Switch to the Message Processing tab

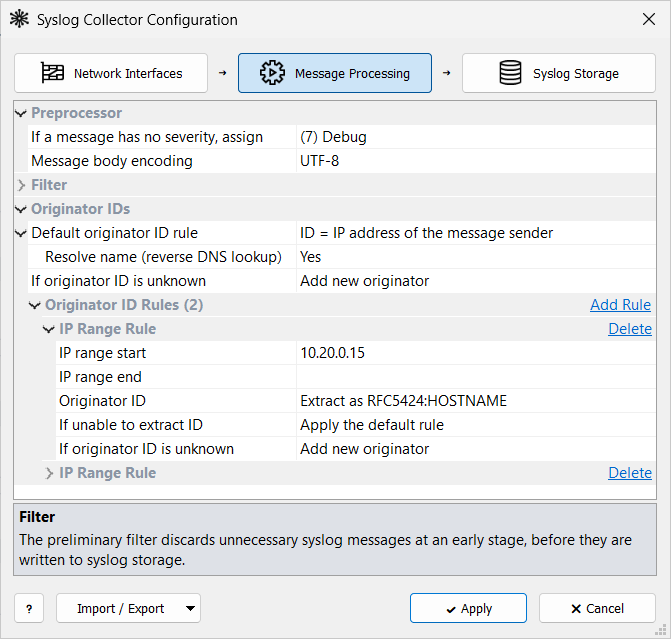[x=335, y=73]
